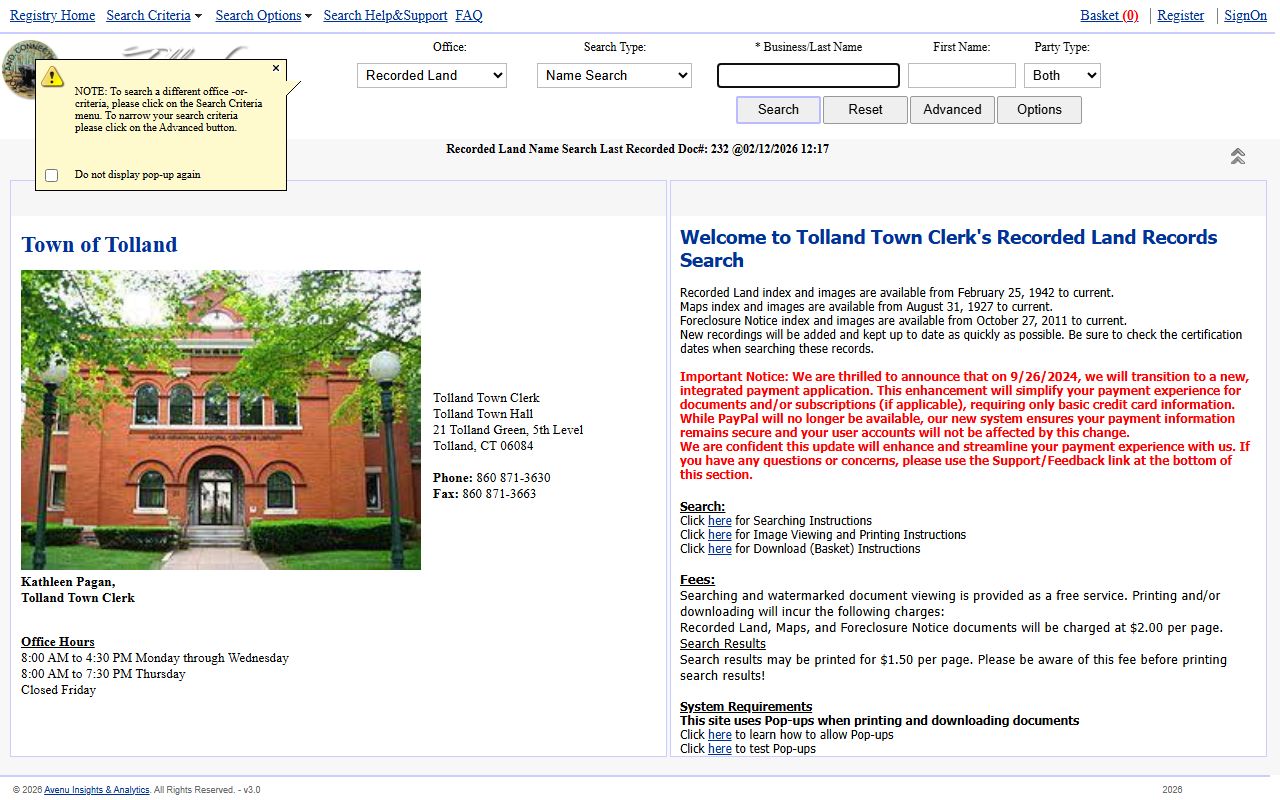Viewport: 1280px width, 800px height.
Task: Click the SignOn link
Action: (x=1246, y=15)
